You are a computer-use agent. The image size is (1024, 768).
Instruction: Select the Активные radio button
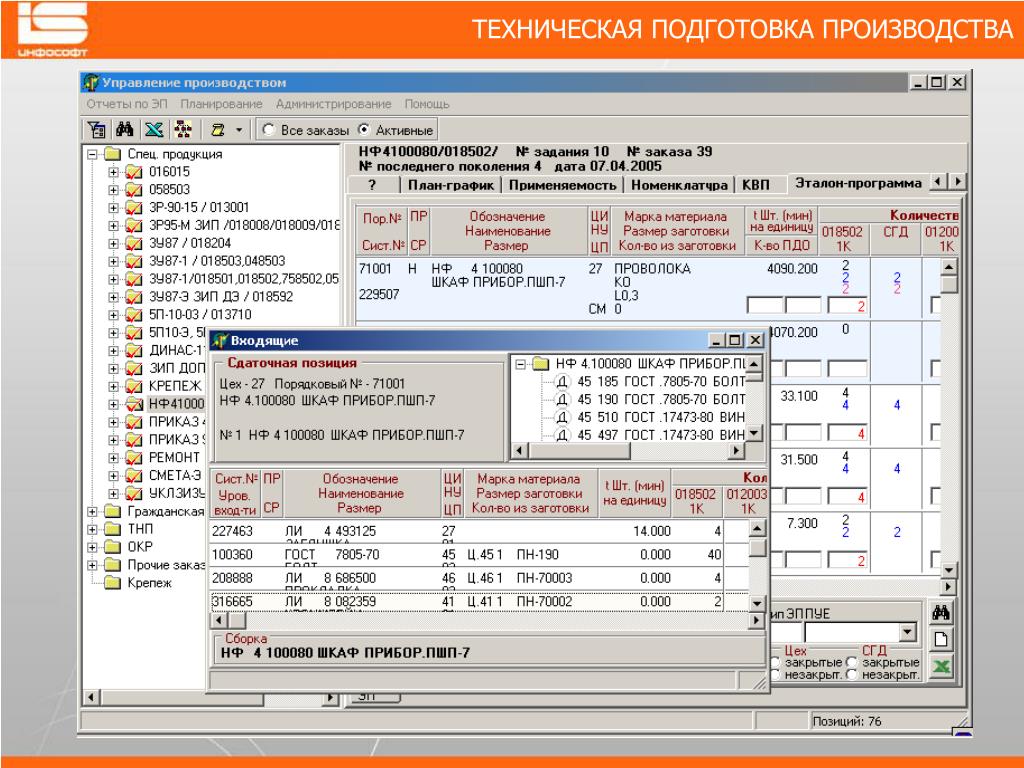[x=364, y=130]
